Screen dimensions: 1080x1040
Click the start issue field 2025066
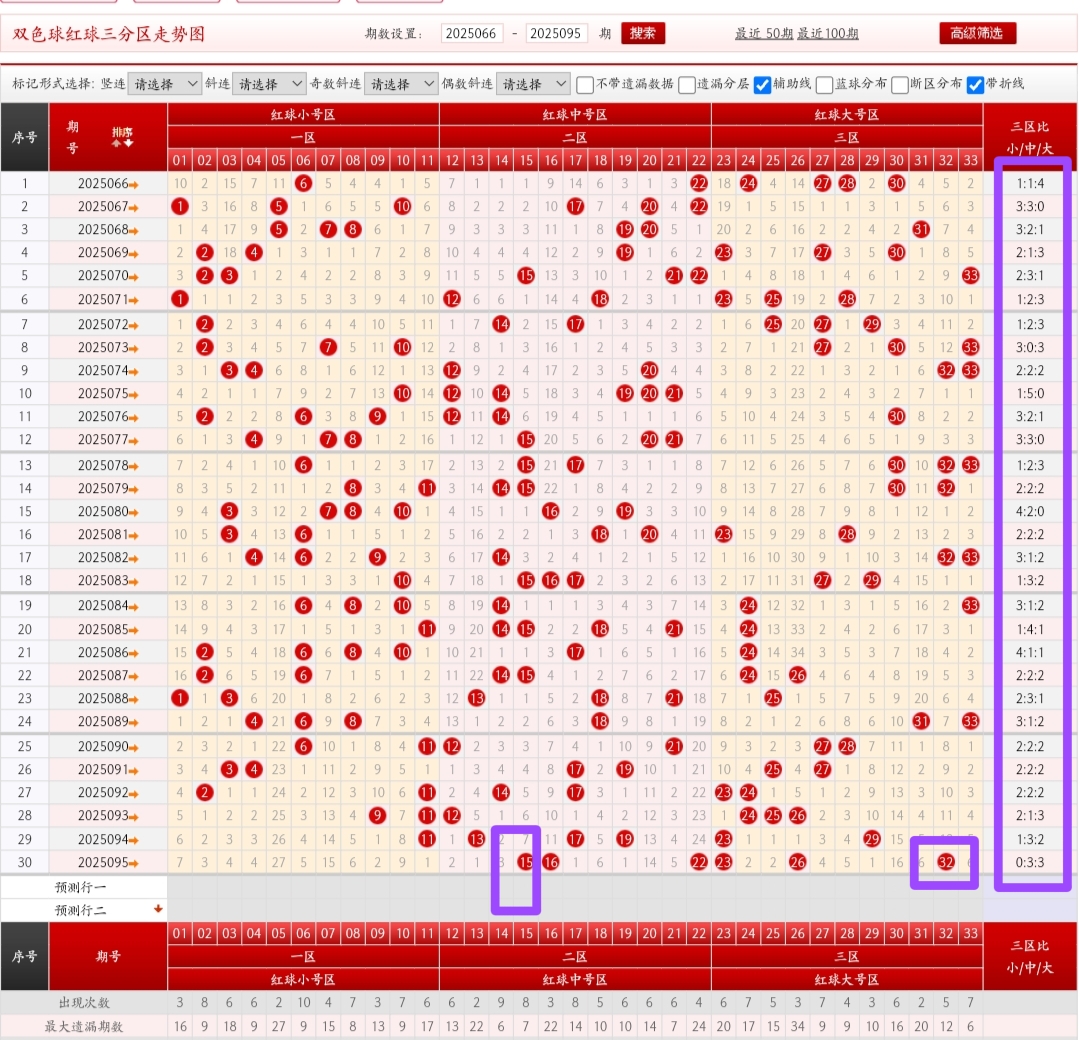point(472,33)
